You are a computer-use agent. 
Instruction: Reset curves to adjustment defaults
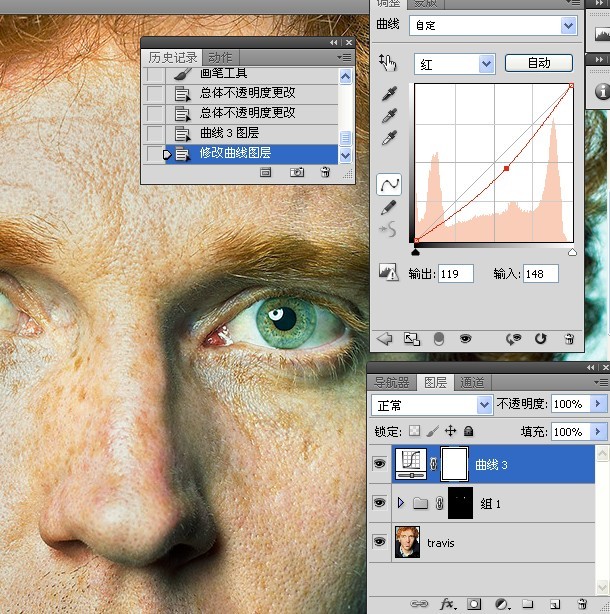[x=541, y=339]
